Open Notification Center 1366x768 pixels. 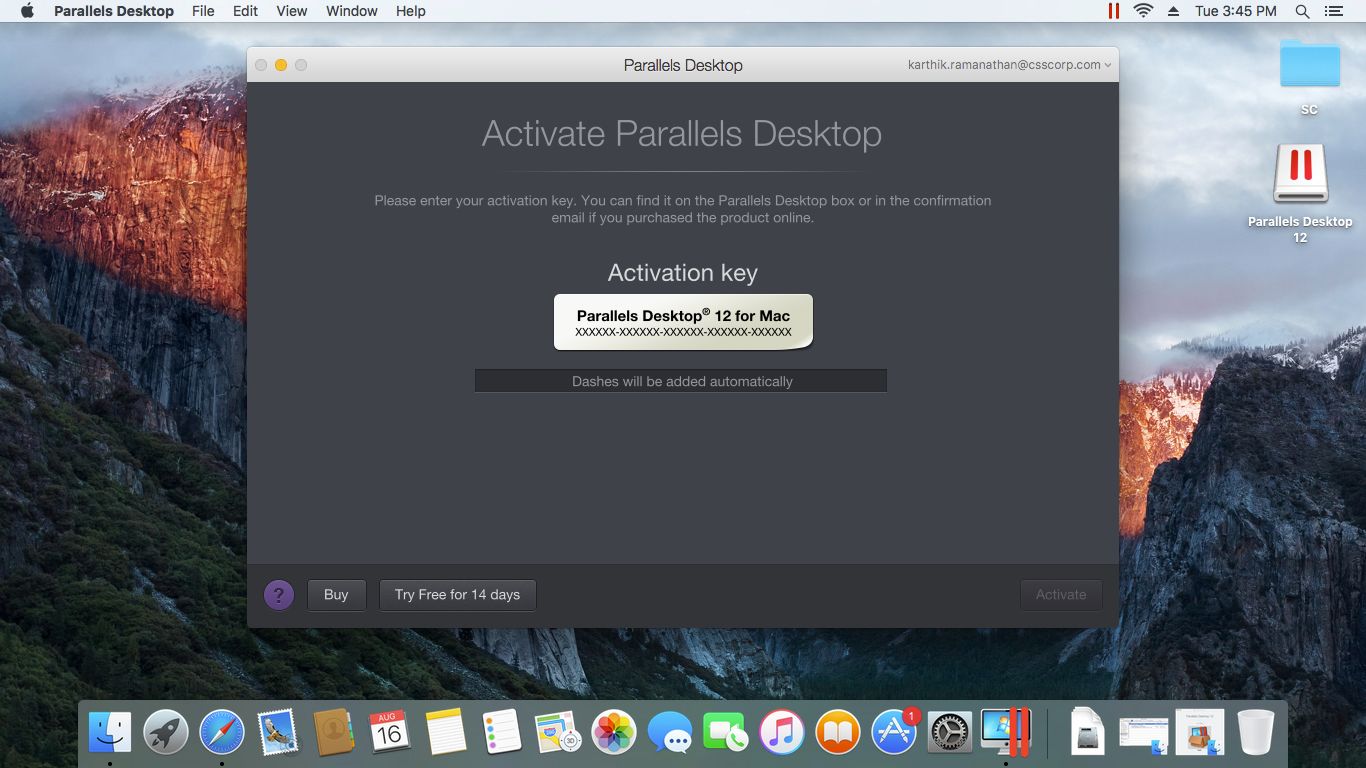point(1333,11)
